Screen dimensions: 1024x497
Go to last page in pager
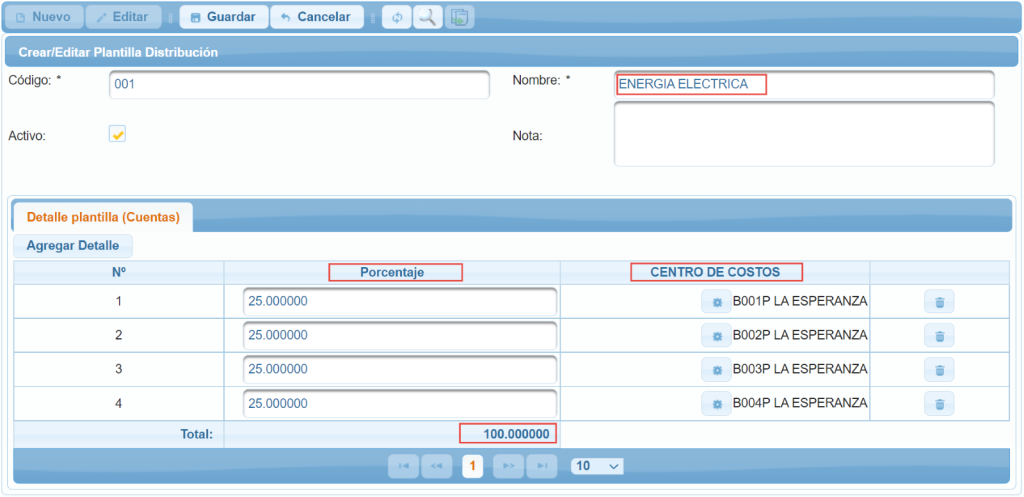(542, 466)
